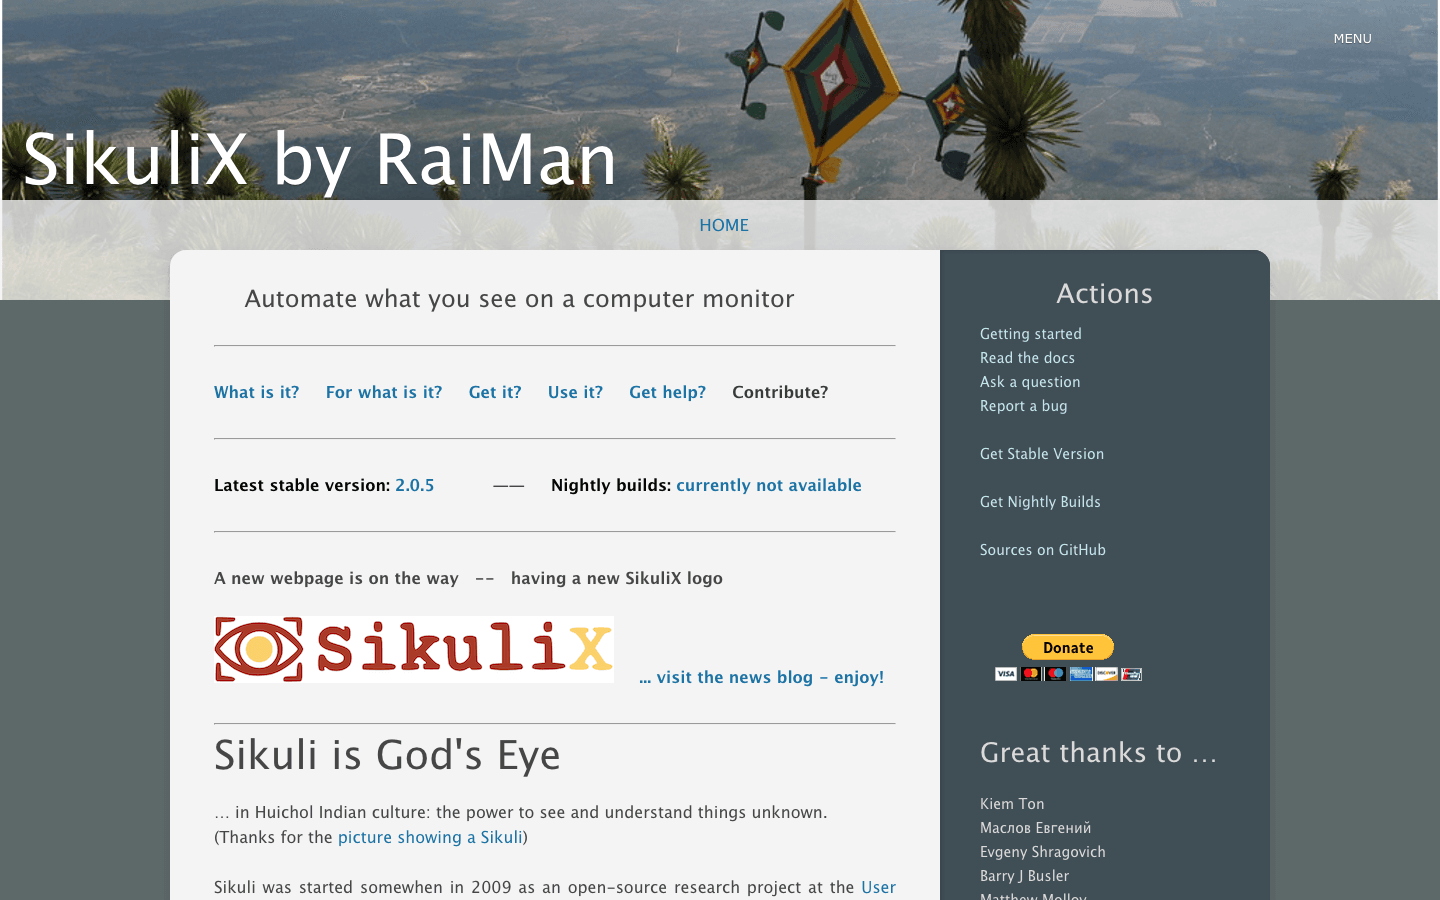The height and width of the screenshot is (900, 1440).
Task: Click 'Get help?' in the navigation row
Action: point(667,392)
